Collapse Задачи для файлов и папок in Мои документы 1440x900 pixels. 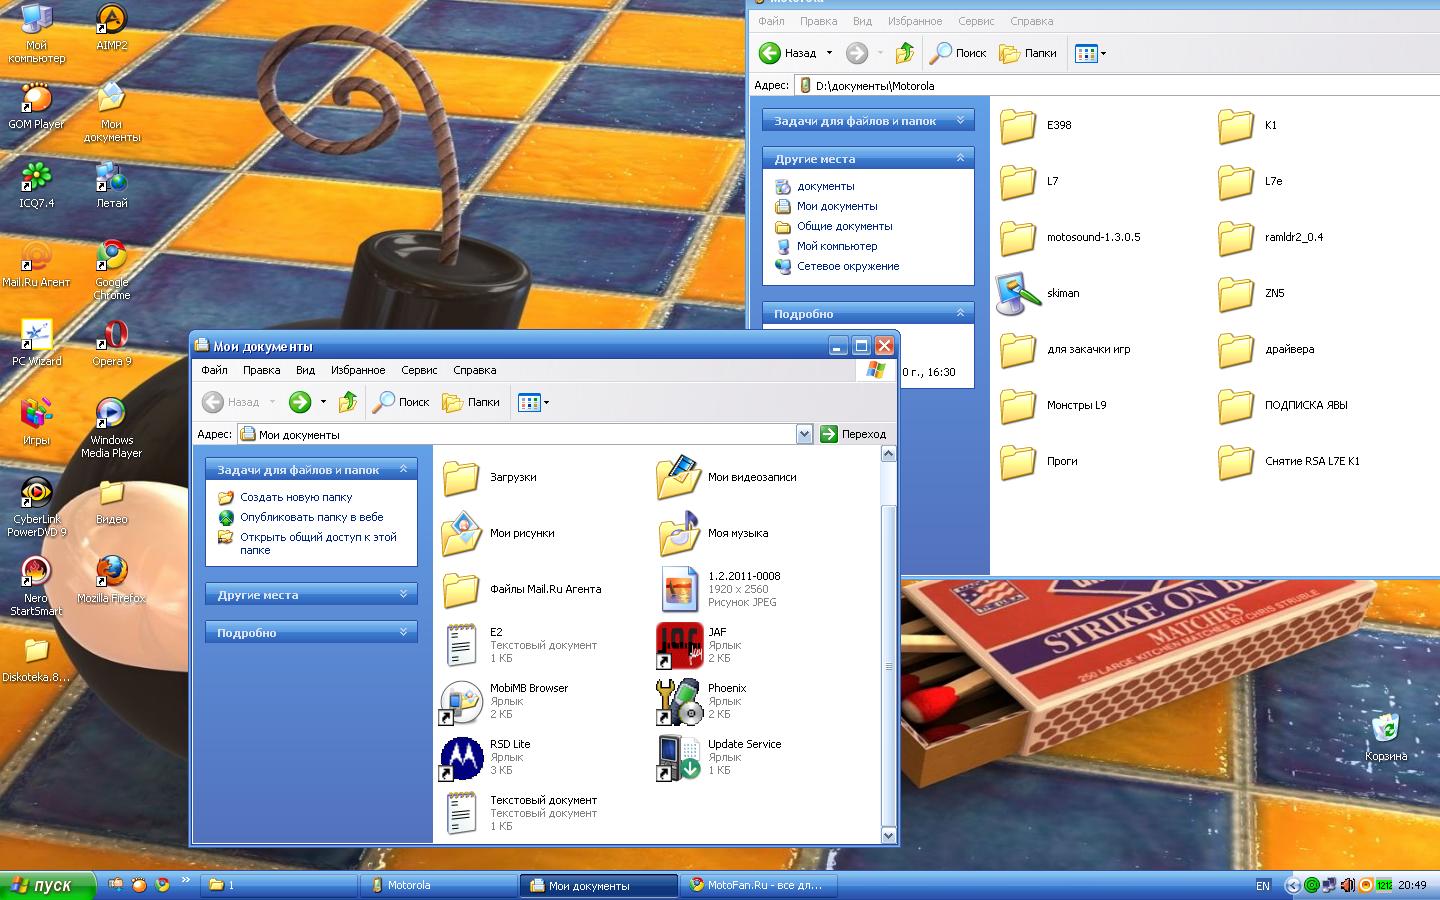click(x=403, y=469)
